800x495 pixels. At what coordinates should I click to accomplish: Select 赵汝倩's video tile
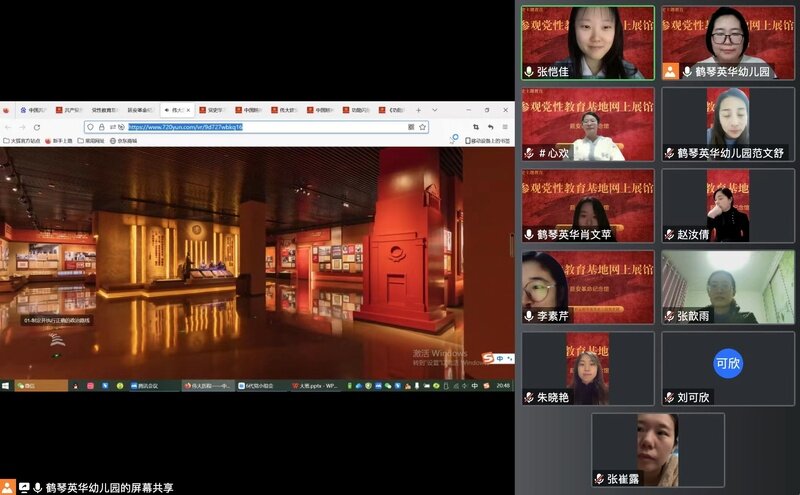(x=728, y=206)
